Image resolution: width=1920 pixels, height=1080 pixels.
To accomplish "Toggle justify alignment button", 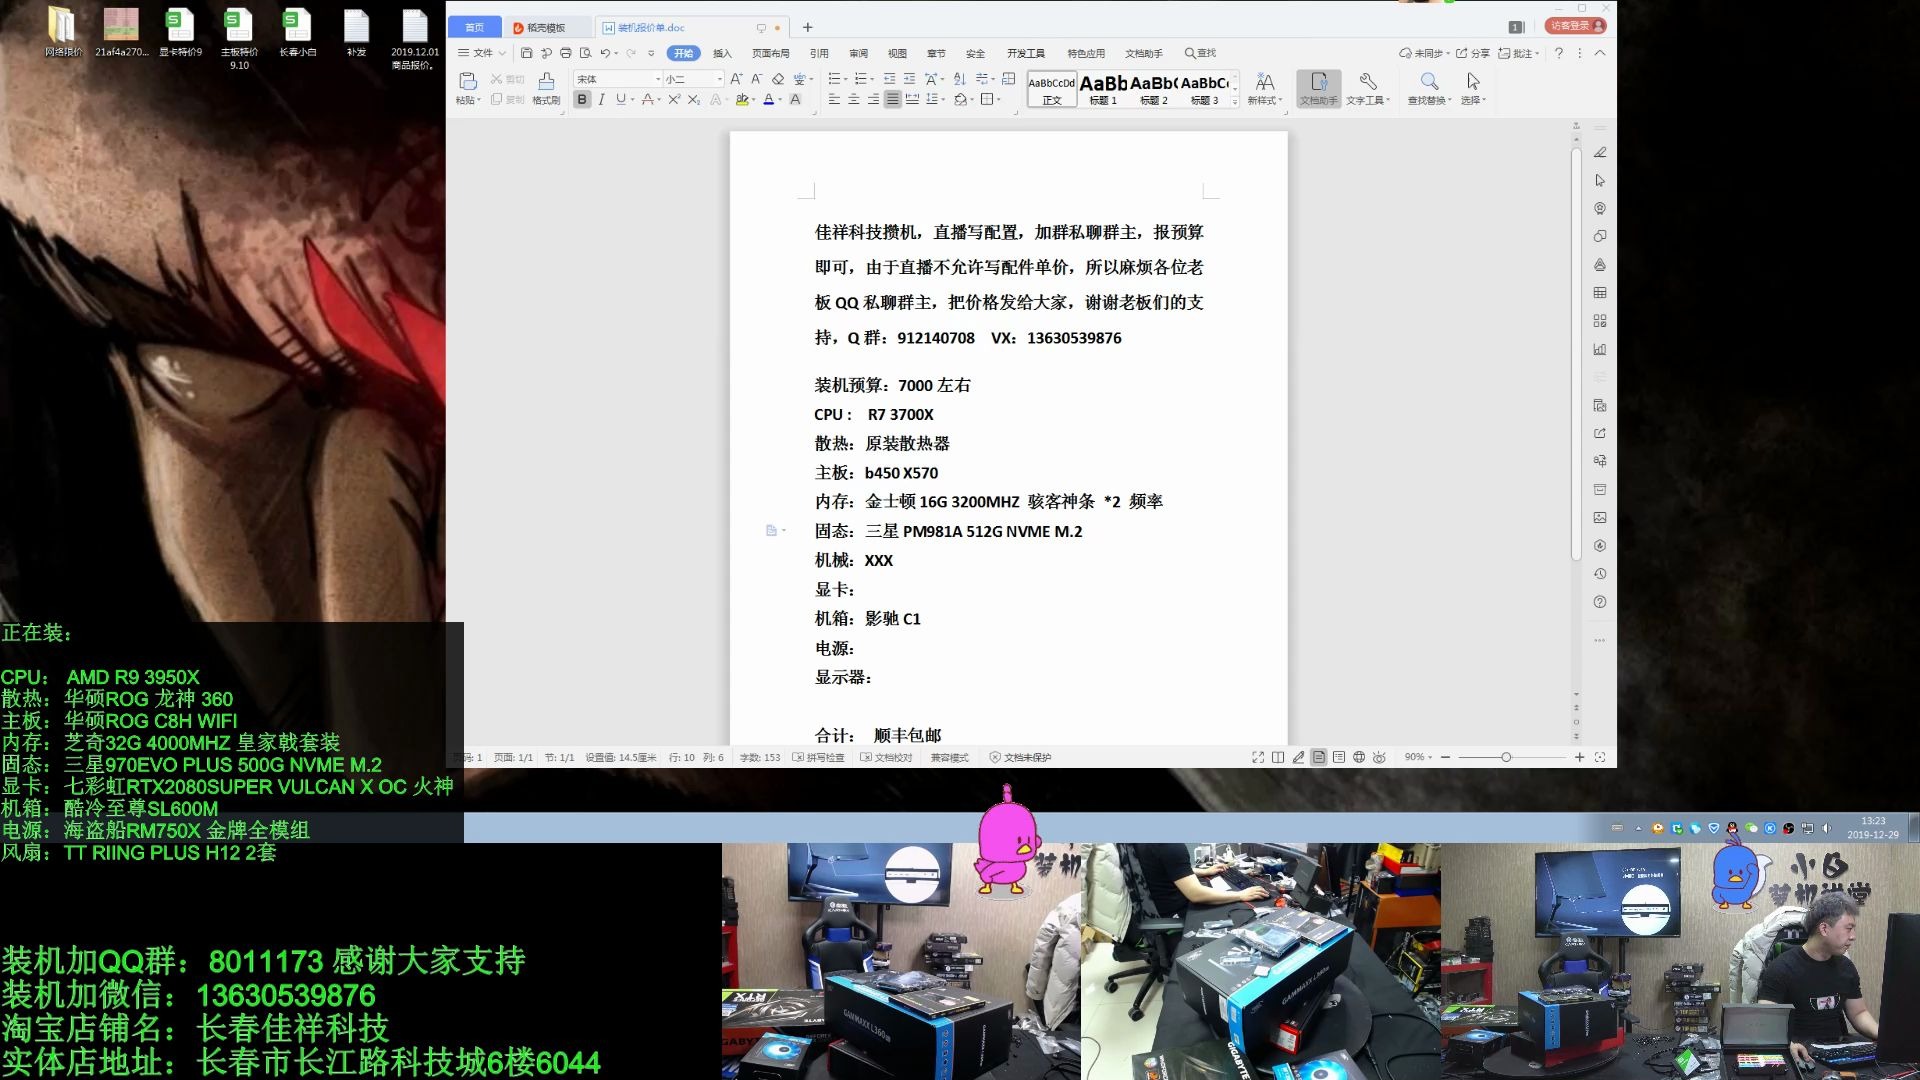I will [x=892, y=99].
